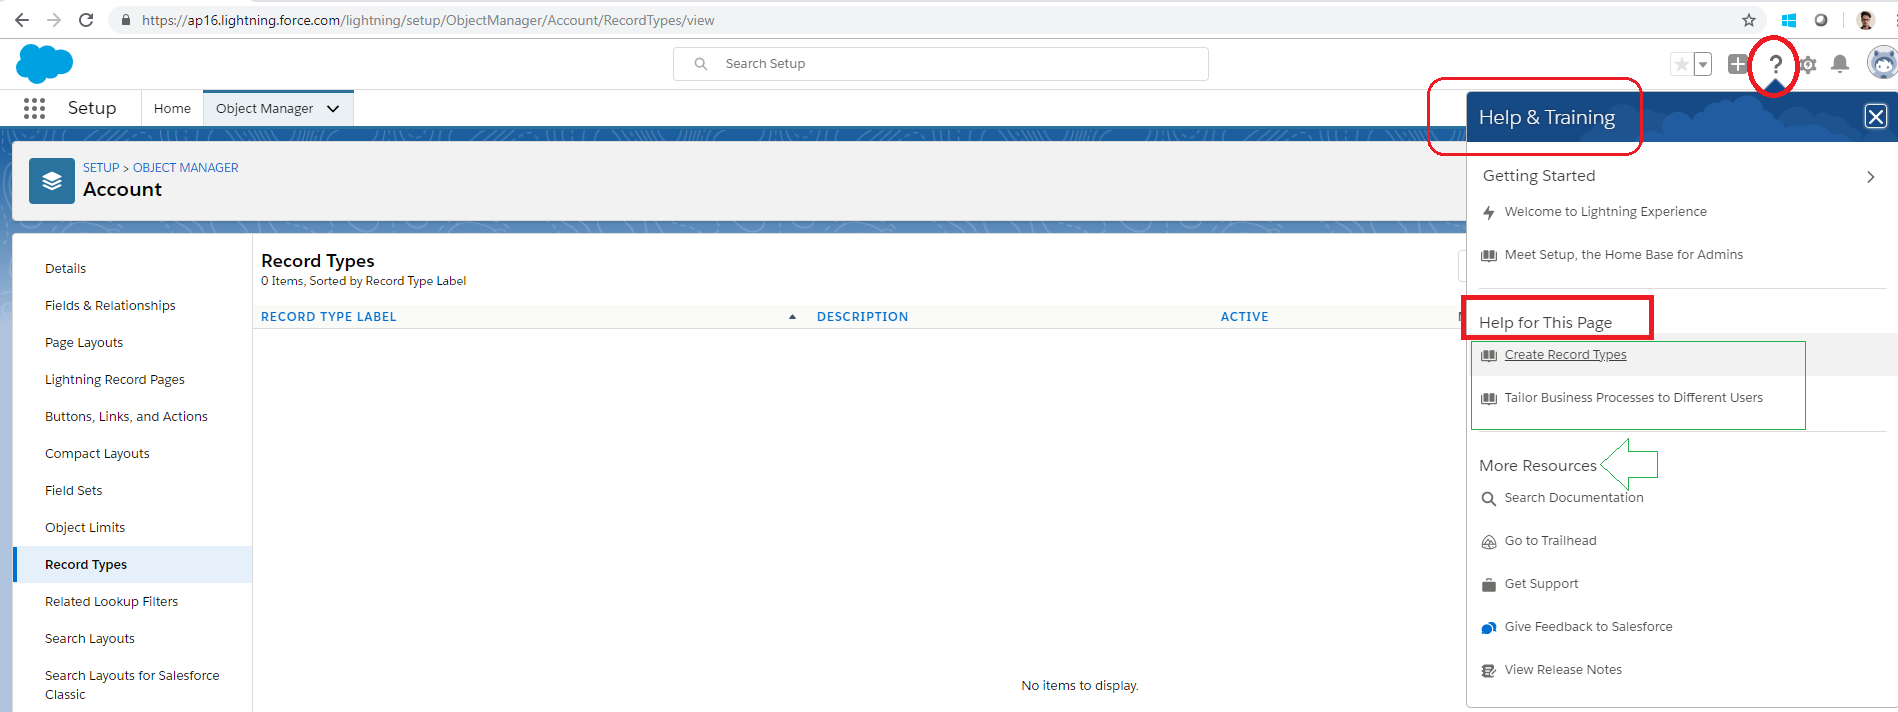Select the Object Manager tab
Image resolution: width=1898 pixels, height=712 pixels.
click(264, 108)
